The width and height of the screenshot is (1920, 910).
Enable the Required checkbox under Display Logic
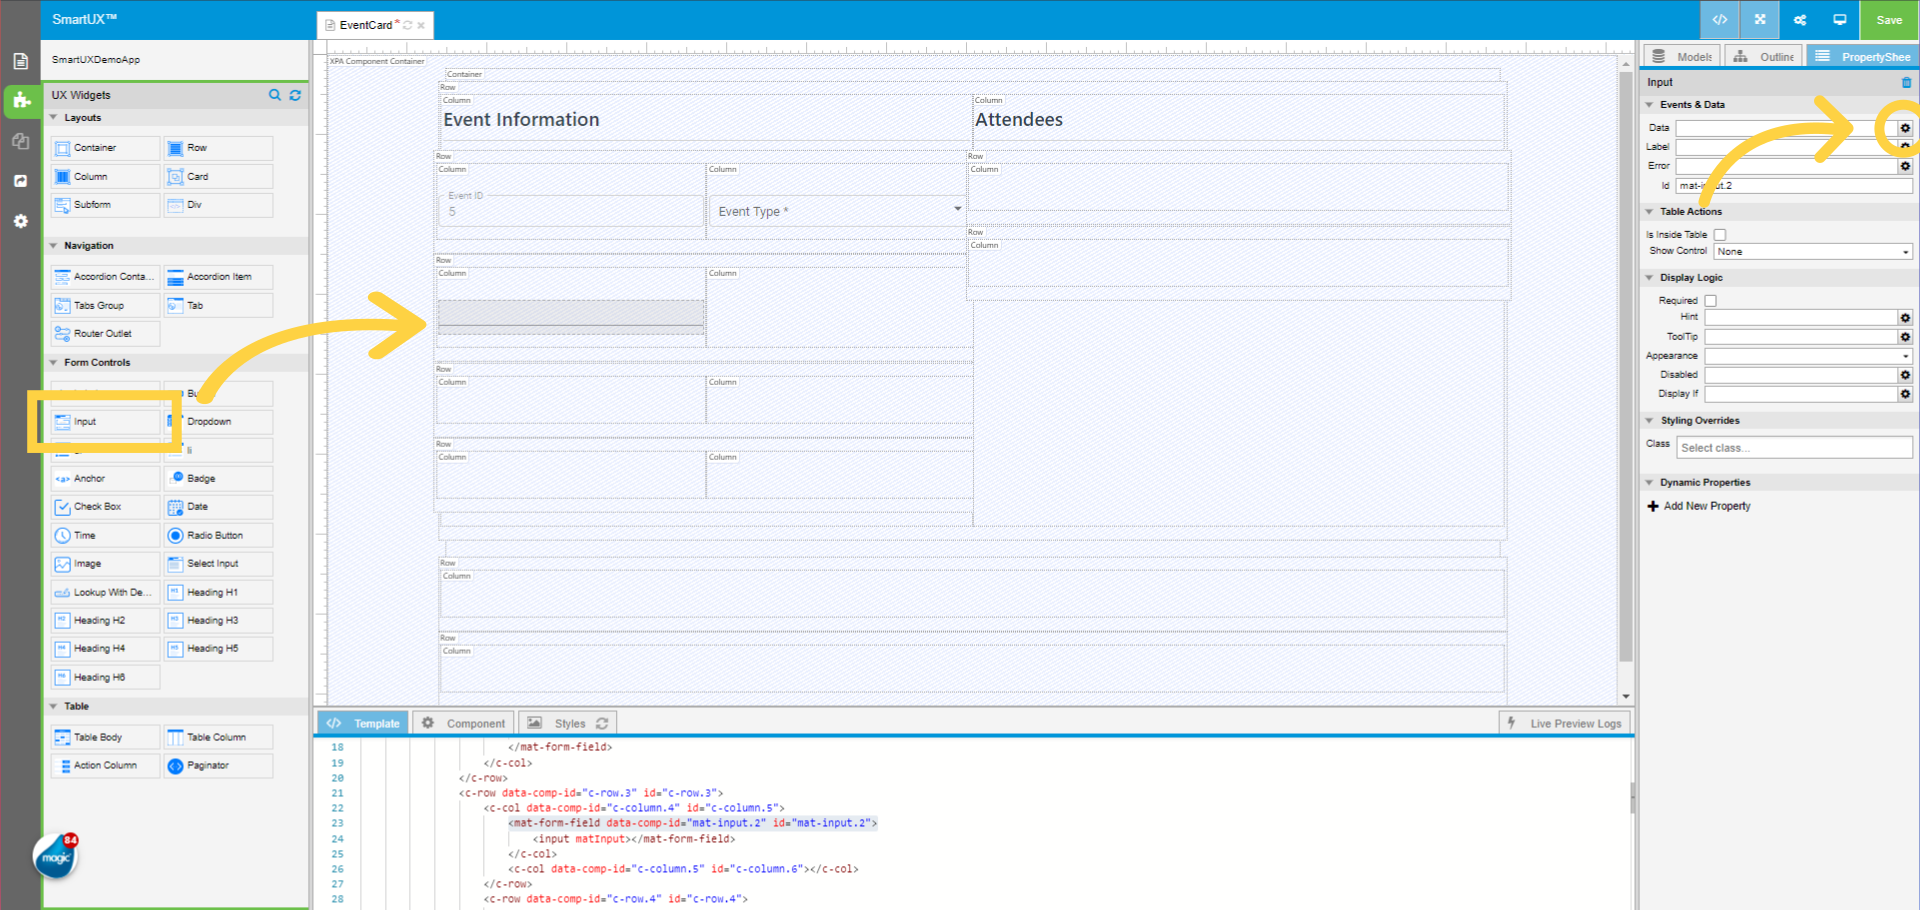[x=1711, y=300]
